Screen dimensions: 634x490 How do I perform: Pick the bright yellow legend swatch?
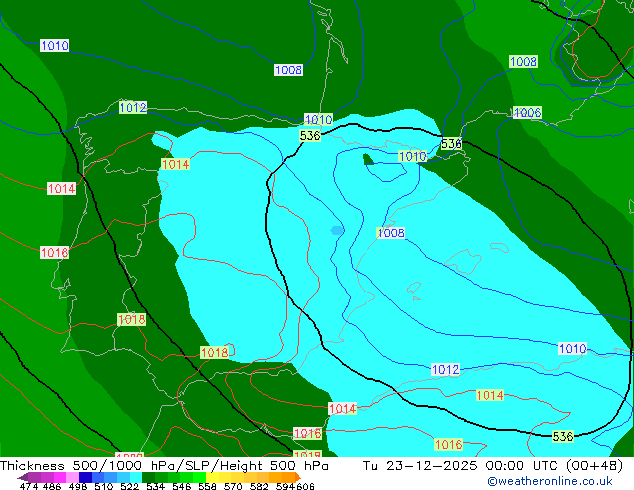click(212, 477)
